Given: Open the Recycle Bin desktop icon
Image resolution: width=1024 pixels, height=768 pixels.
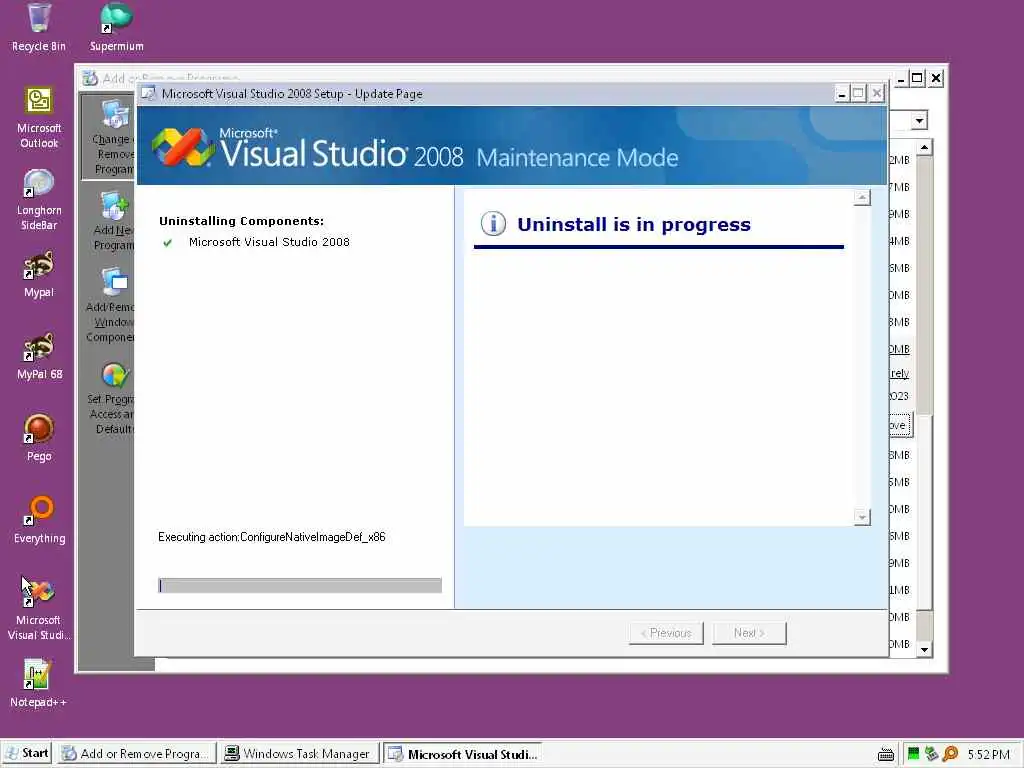Looking at the screenshot, I should click(39, 27).
